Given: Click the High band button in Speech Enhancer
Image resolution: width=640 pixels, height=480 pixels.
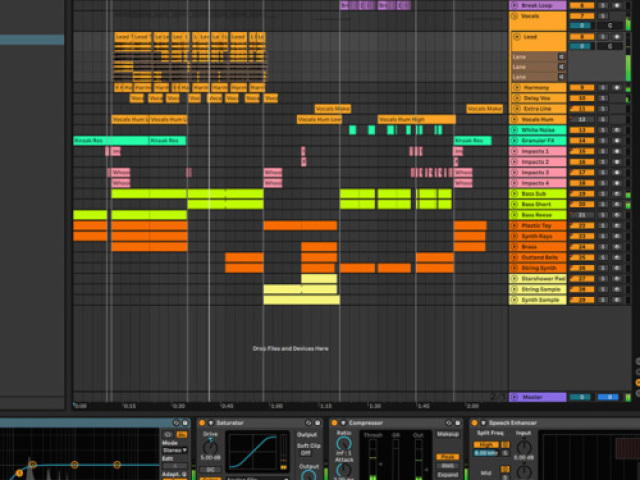Looking at the screenshot, I should click(486, 445).
